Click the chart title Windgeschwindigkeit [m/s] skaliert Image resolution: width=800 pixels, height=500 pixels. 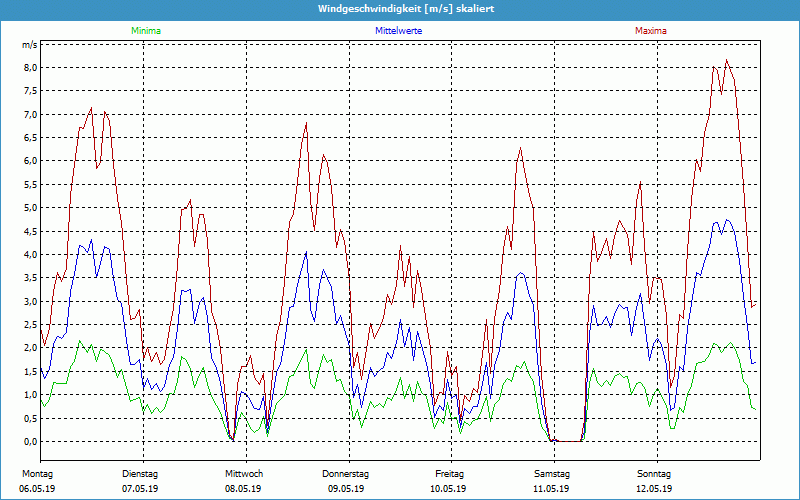(406, 9)
